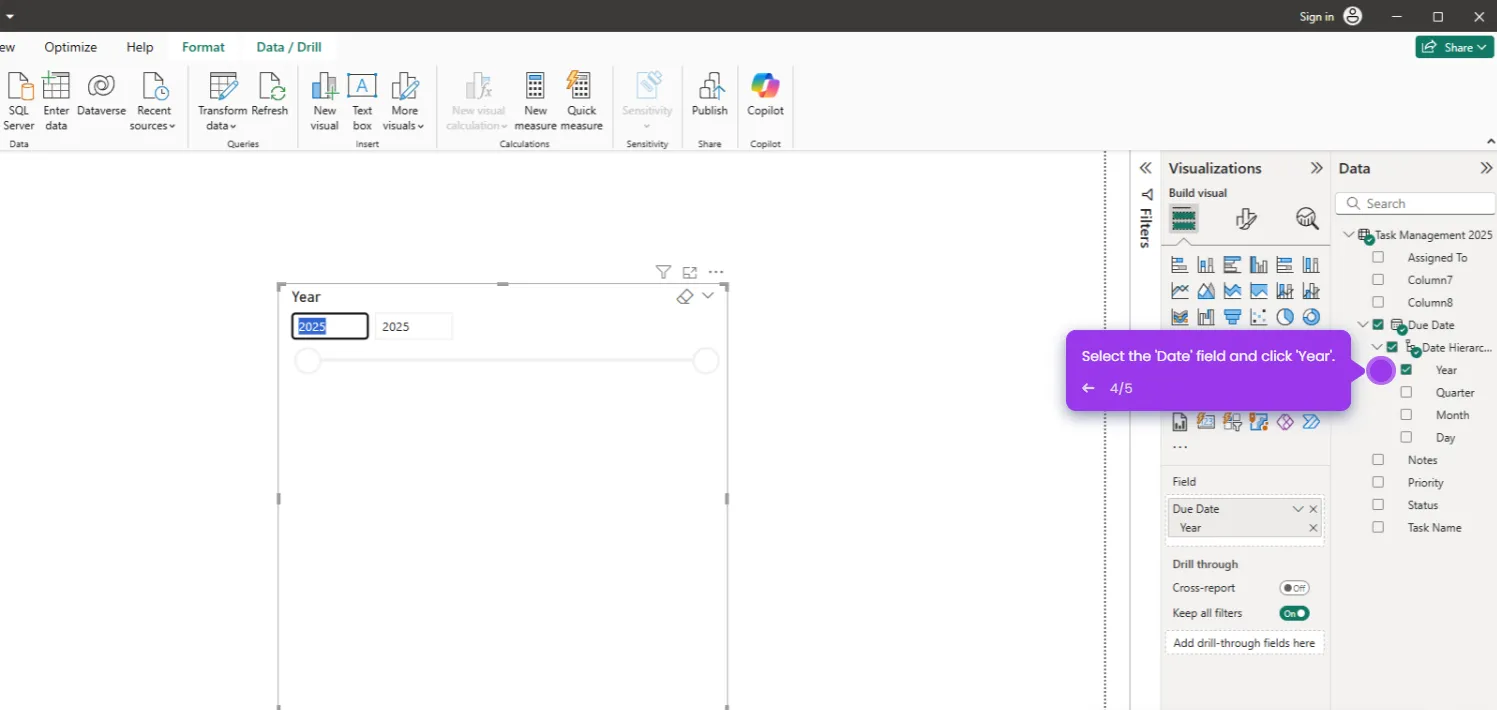Check the Column8 field

tap(1378, 302)
